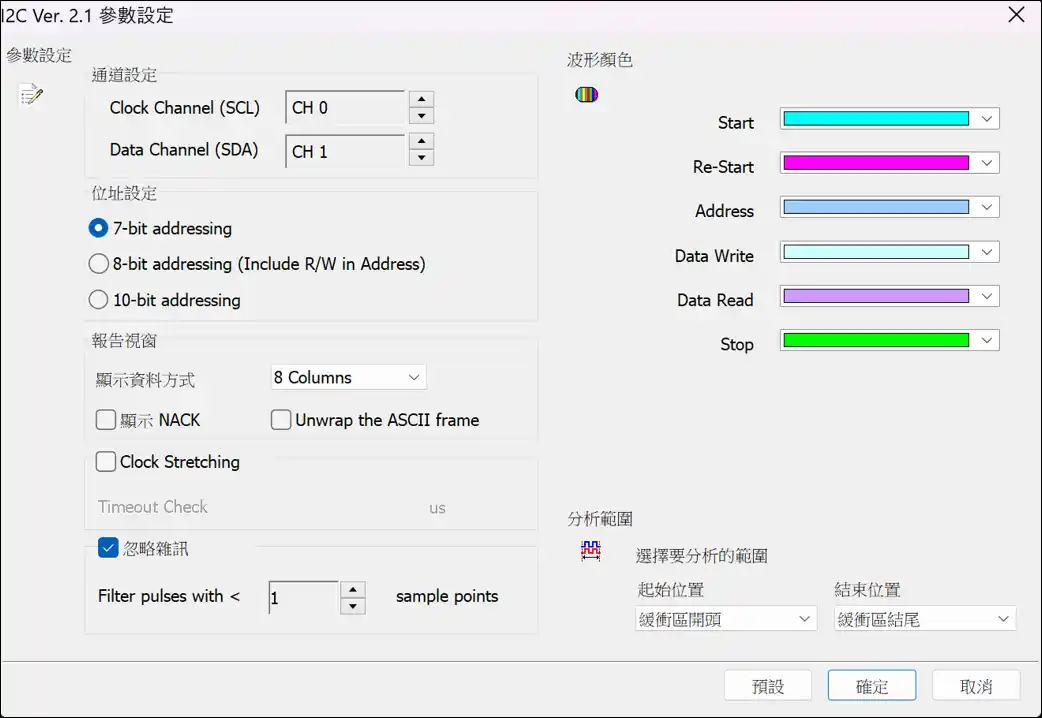Viewport: 1042px width, 718px height.
Task: Expand the 起始位置 dropdown
Action: [x=726, y=619]
